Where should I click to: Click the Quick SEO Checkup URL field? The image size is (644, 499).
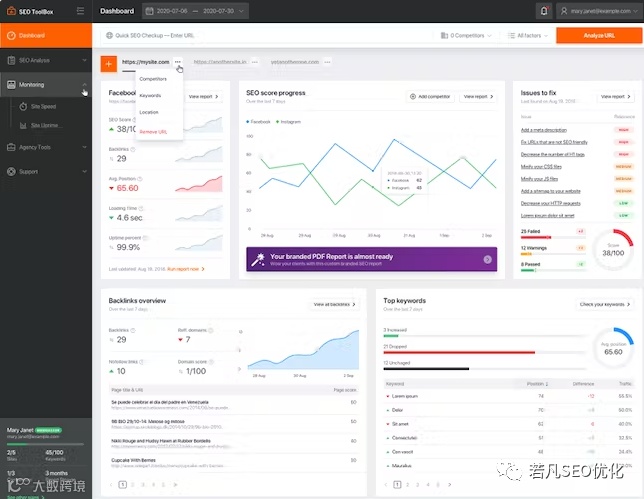tap(267, 35)
